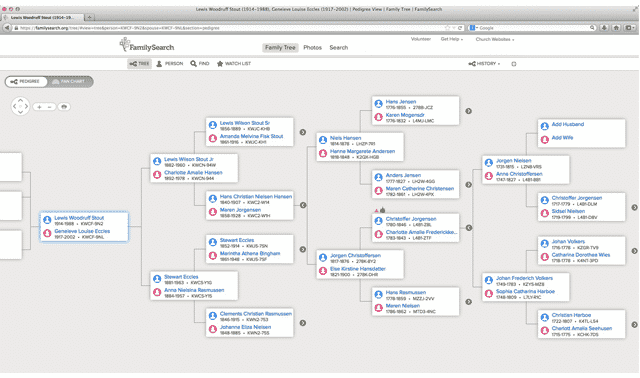Select Sidsel Nielsen's name
Screen dimensions: 640x378
[x=568, y=211]
